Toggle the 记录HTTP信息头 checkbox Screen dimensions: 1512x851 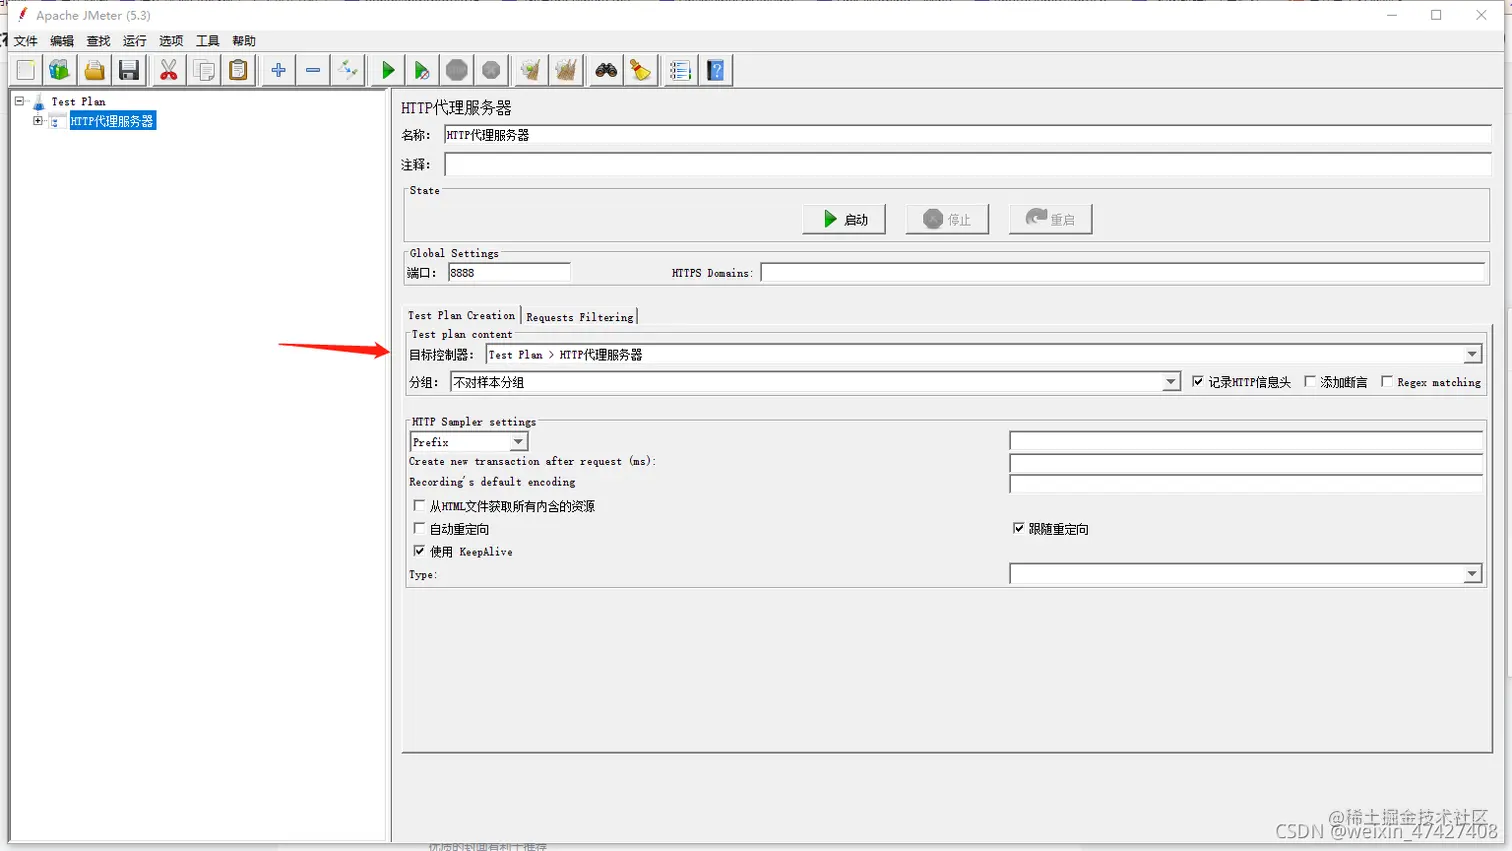tap(1198, 382)
